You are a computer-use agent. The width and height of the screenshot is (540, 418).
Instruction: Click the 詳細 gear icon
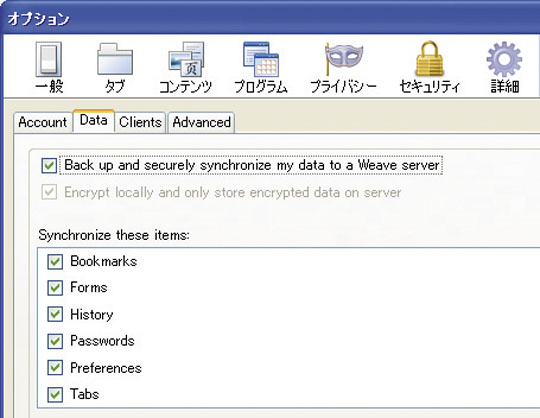(505, 67)
